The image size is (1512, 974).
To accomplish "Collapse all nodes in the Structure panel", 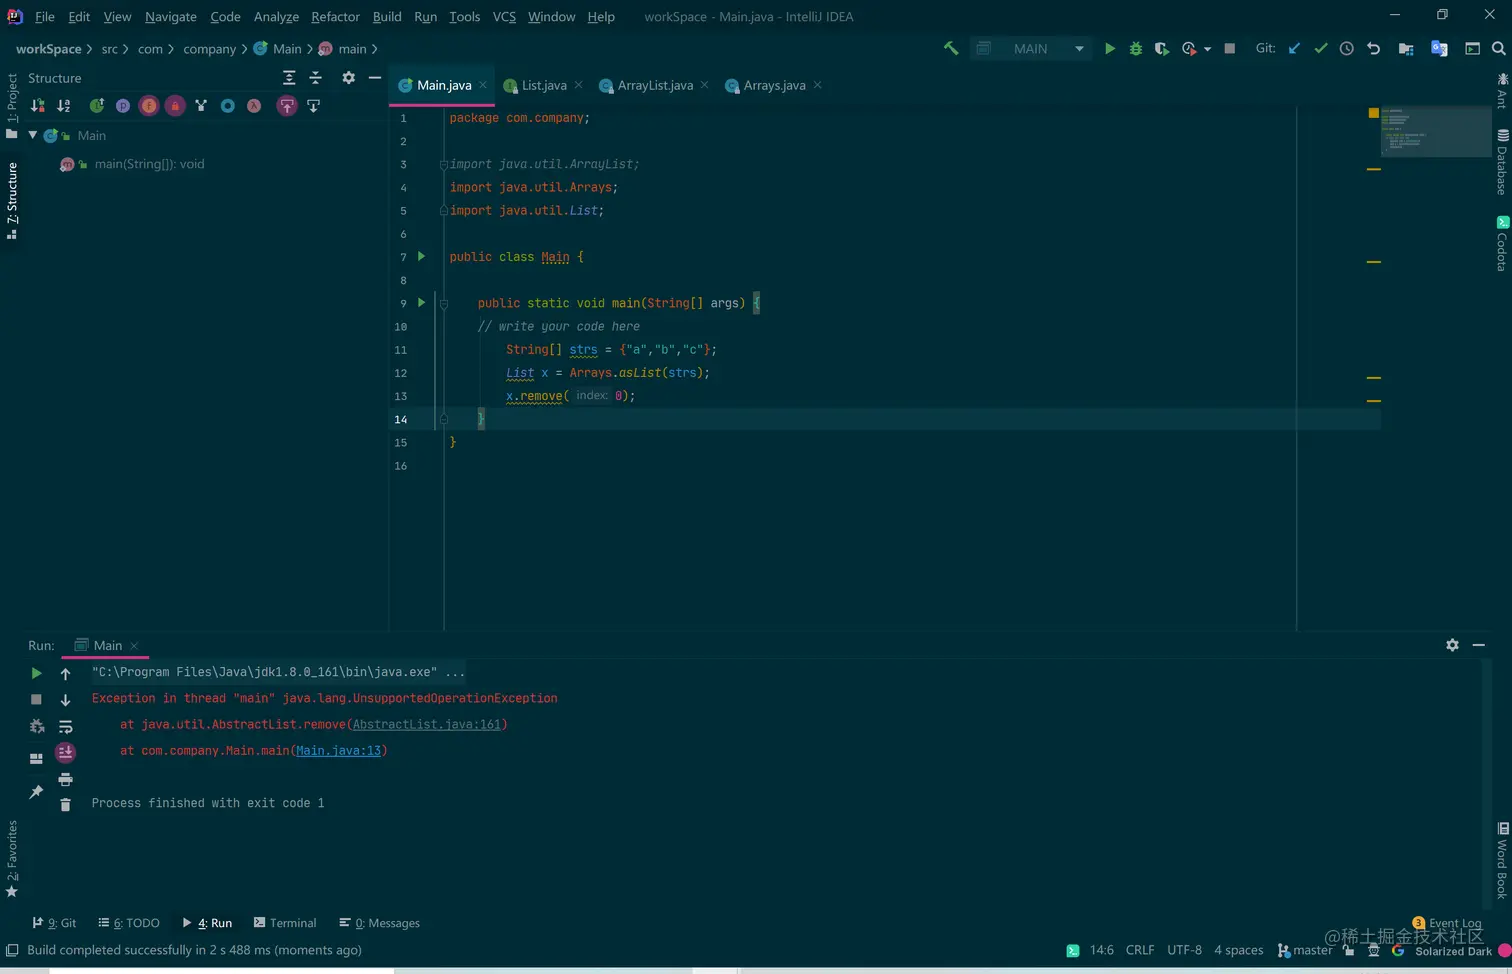I will [315, 77].
